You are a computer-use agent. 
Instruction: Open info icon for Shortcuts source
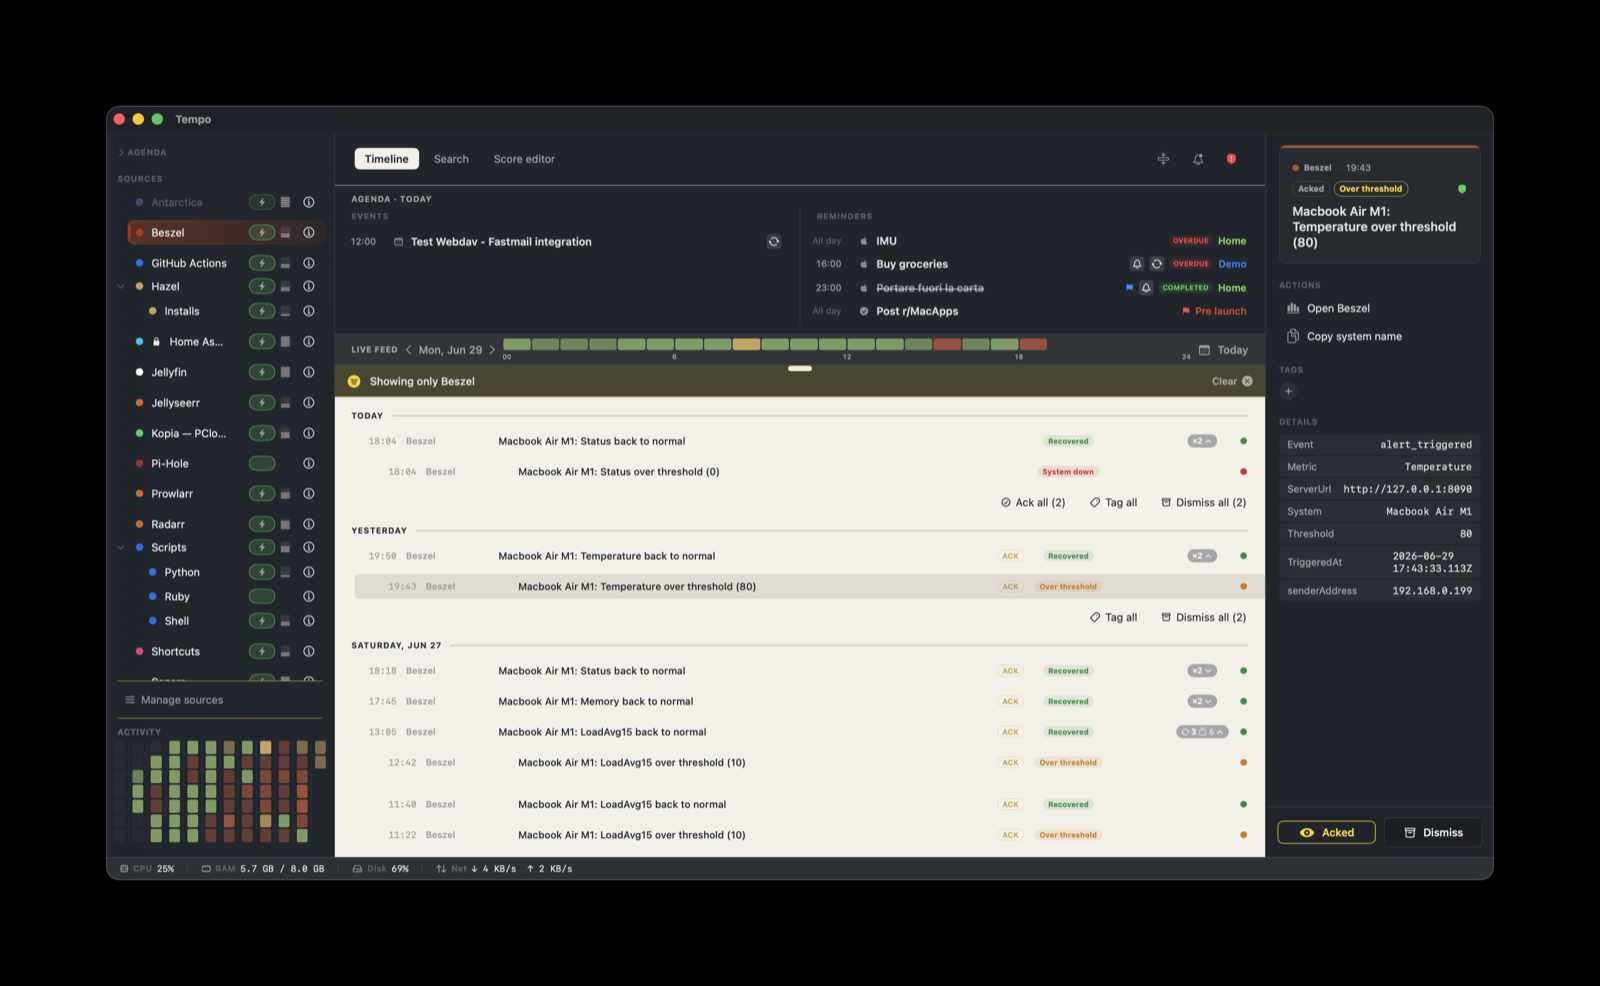309,651
